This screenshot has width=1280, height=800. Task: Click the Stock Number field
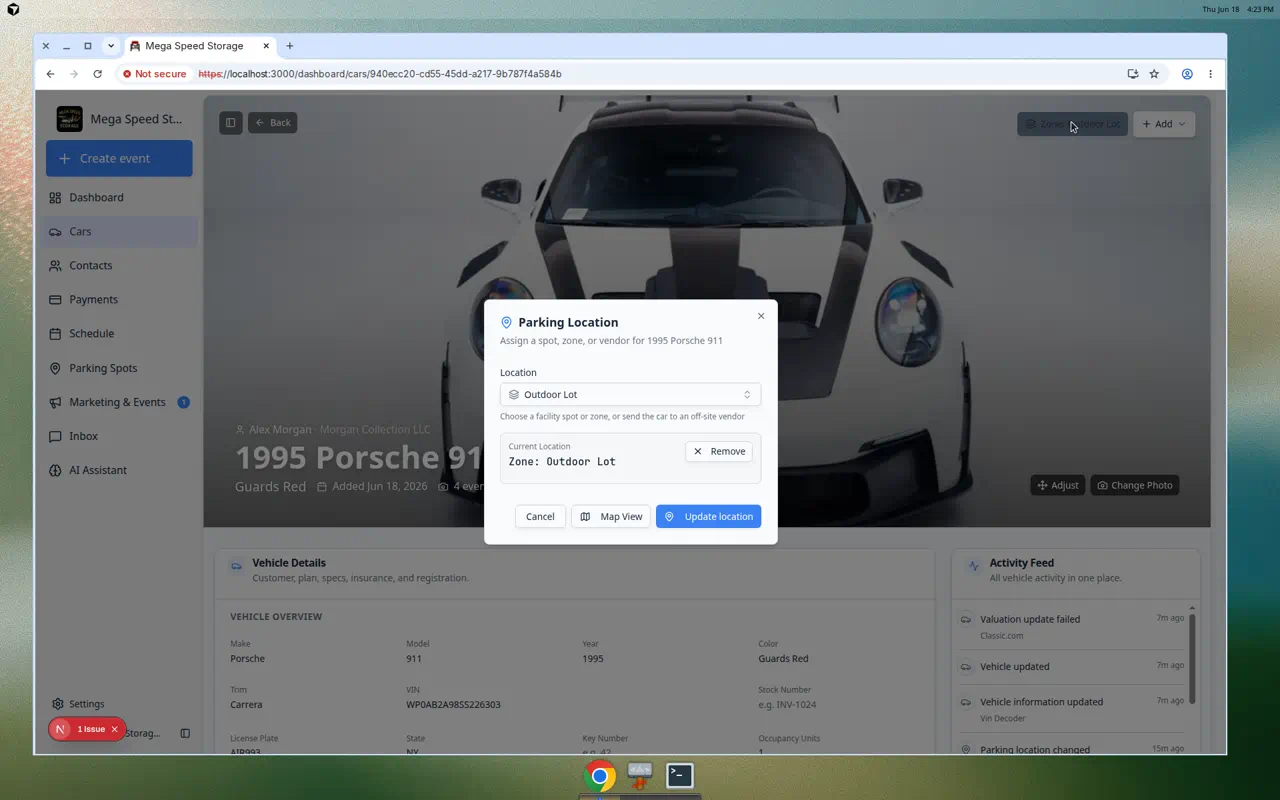click(x=787, y=704)
